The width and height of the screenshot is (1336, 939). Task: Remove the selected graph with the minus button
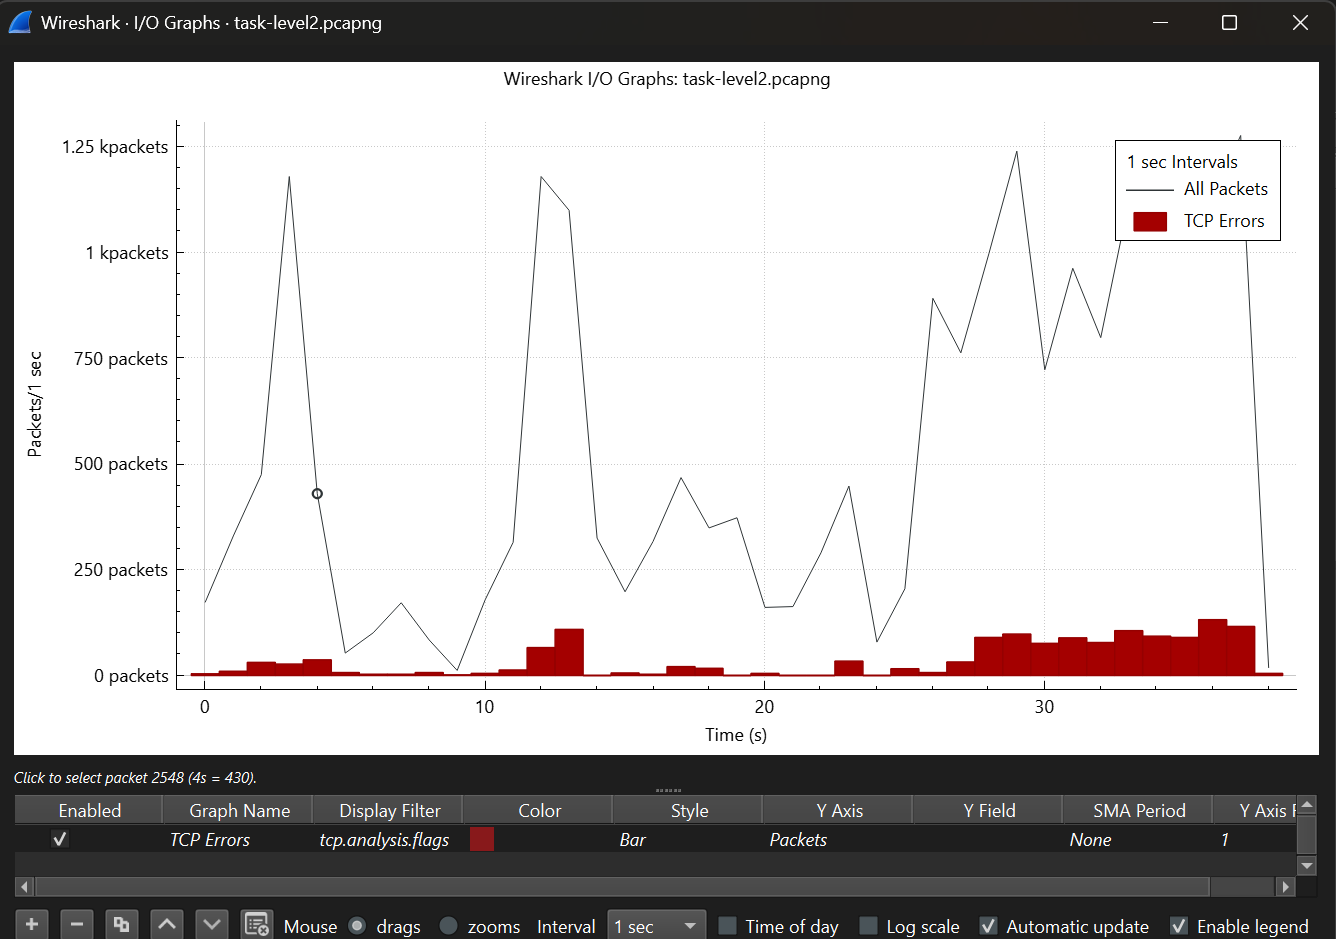pyautogui.click(x=77, y=924)
